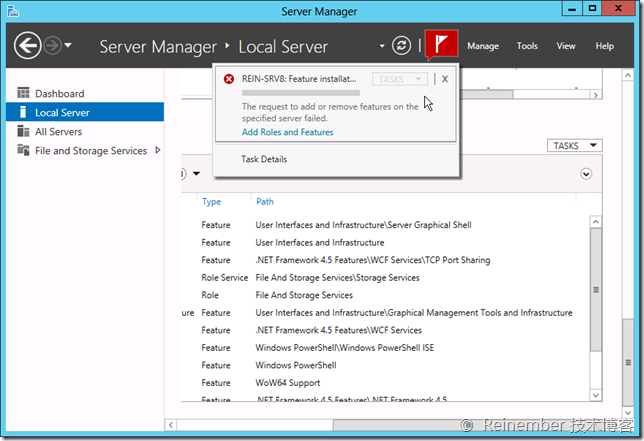The width and height of the screenshot is (644, 441).
Task: Click the red error icon in notification
Action: [229, 78]
